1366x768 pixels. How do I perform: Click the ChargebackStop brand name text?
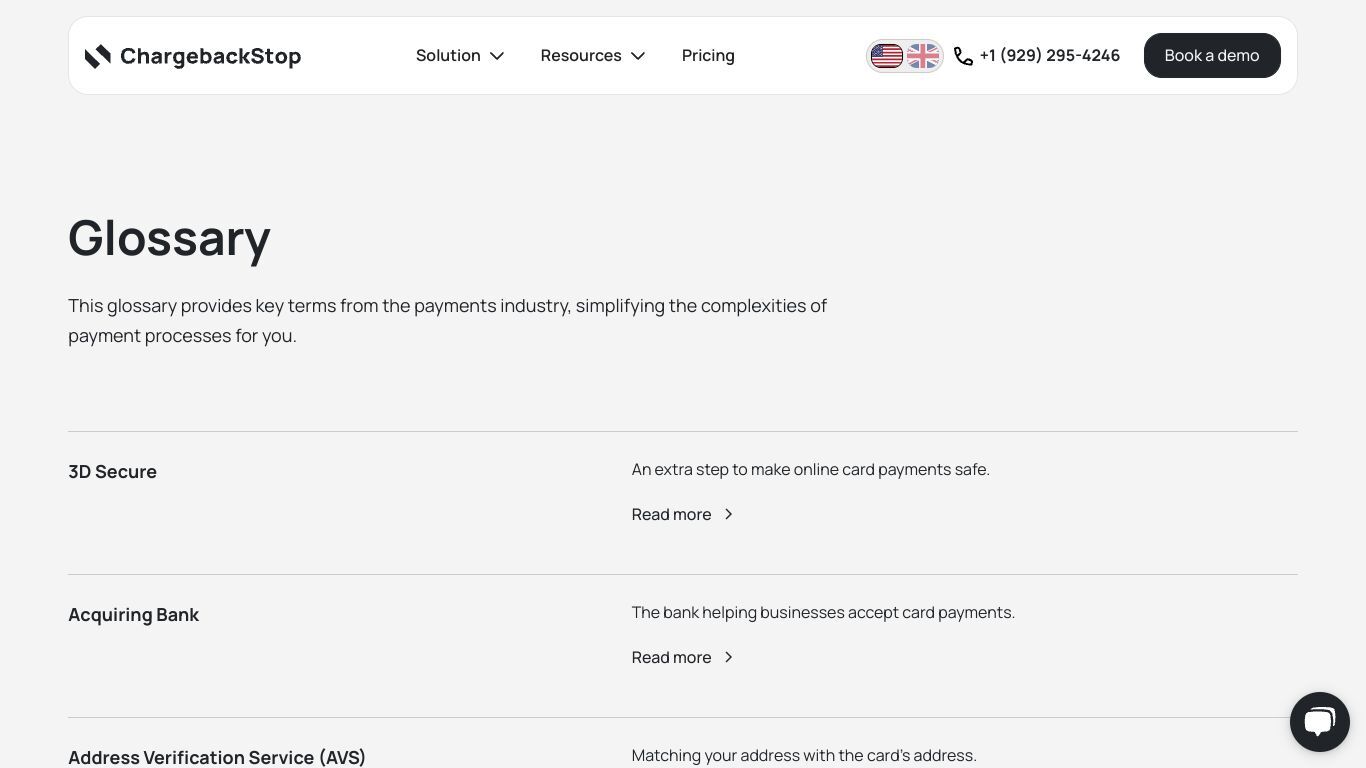[210, 56]
